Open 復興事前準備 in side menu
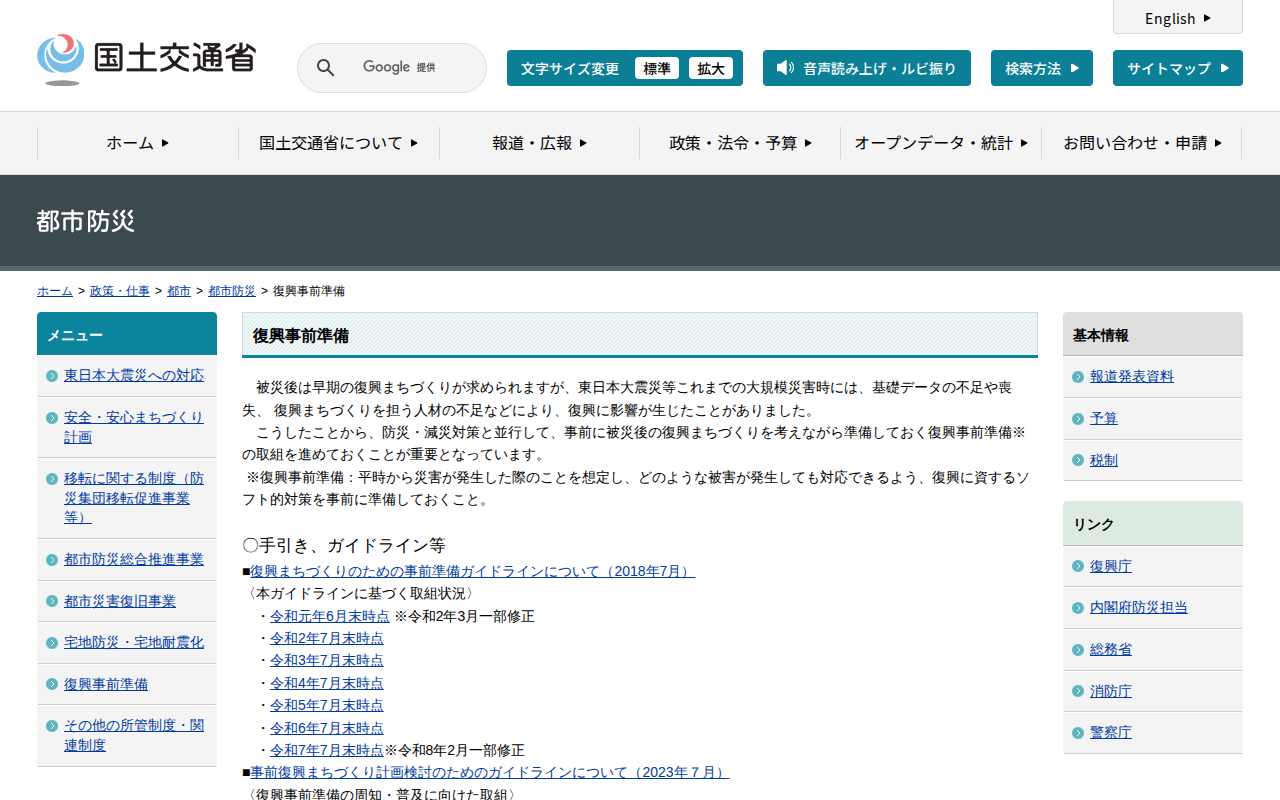This screenshot has width=1280, height=800. pos(106,684)
